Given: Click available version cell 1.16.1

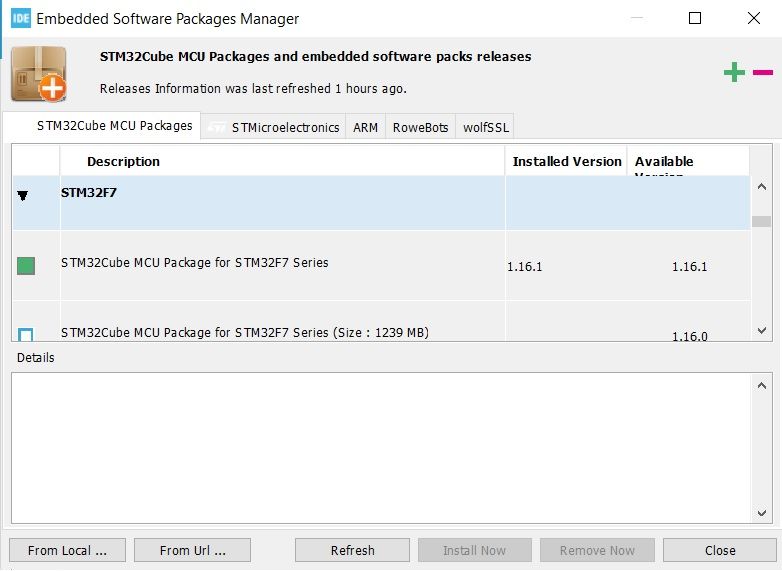Looking at the screenshot, I should pyautogui.click(x=690, y=266).
